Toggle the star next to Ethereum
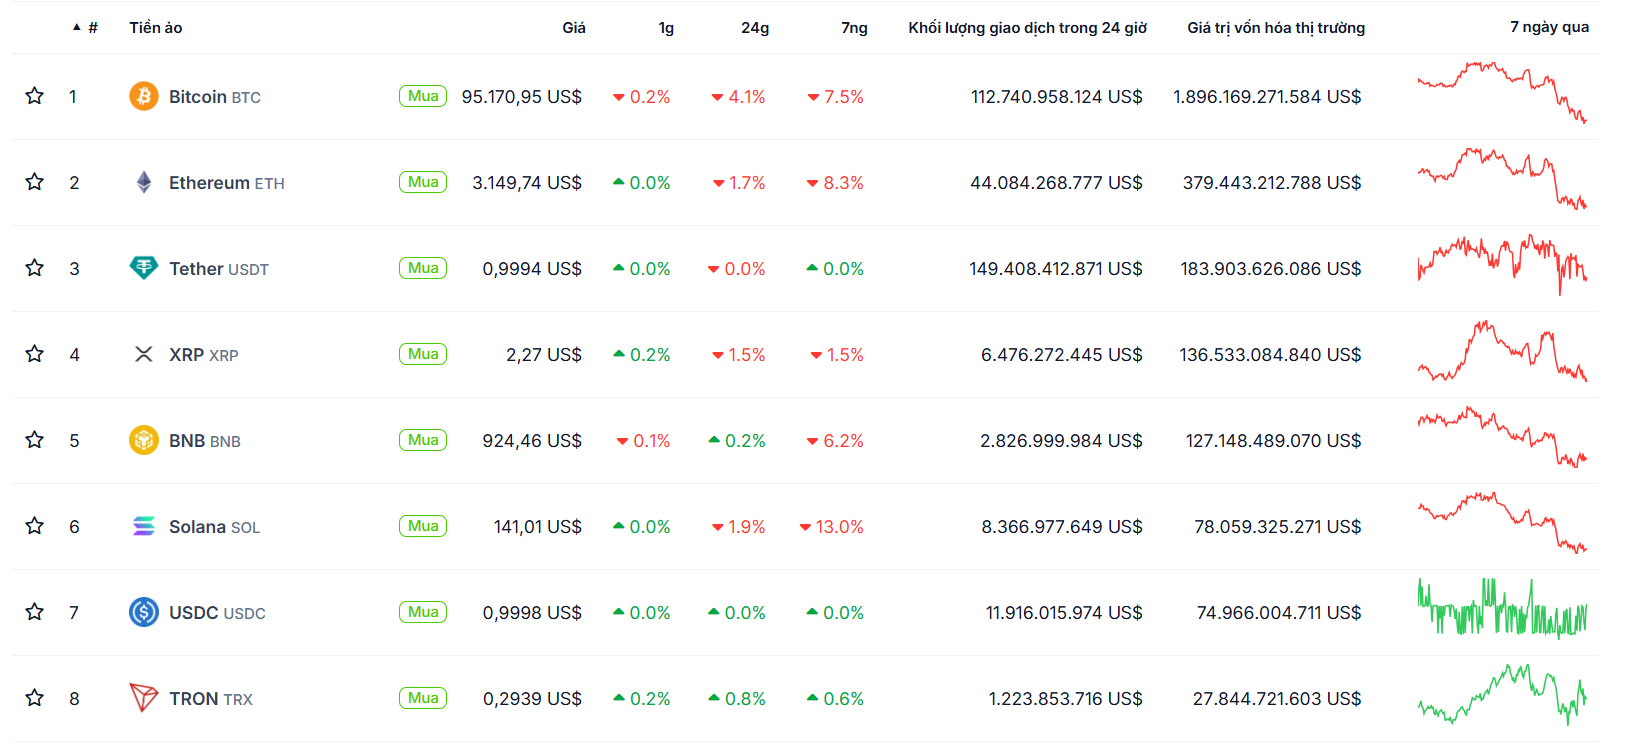 tap(35, 182)
